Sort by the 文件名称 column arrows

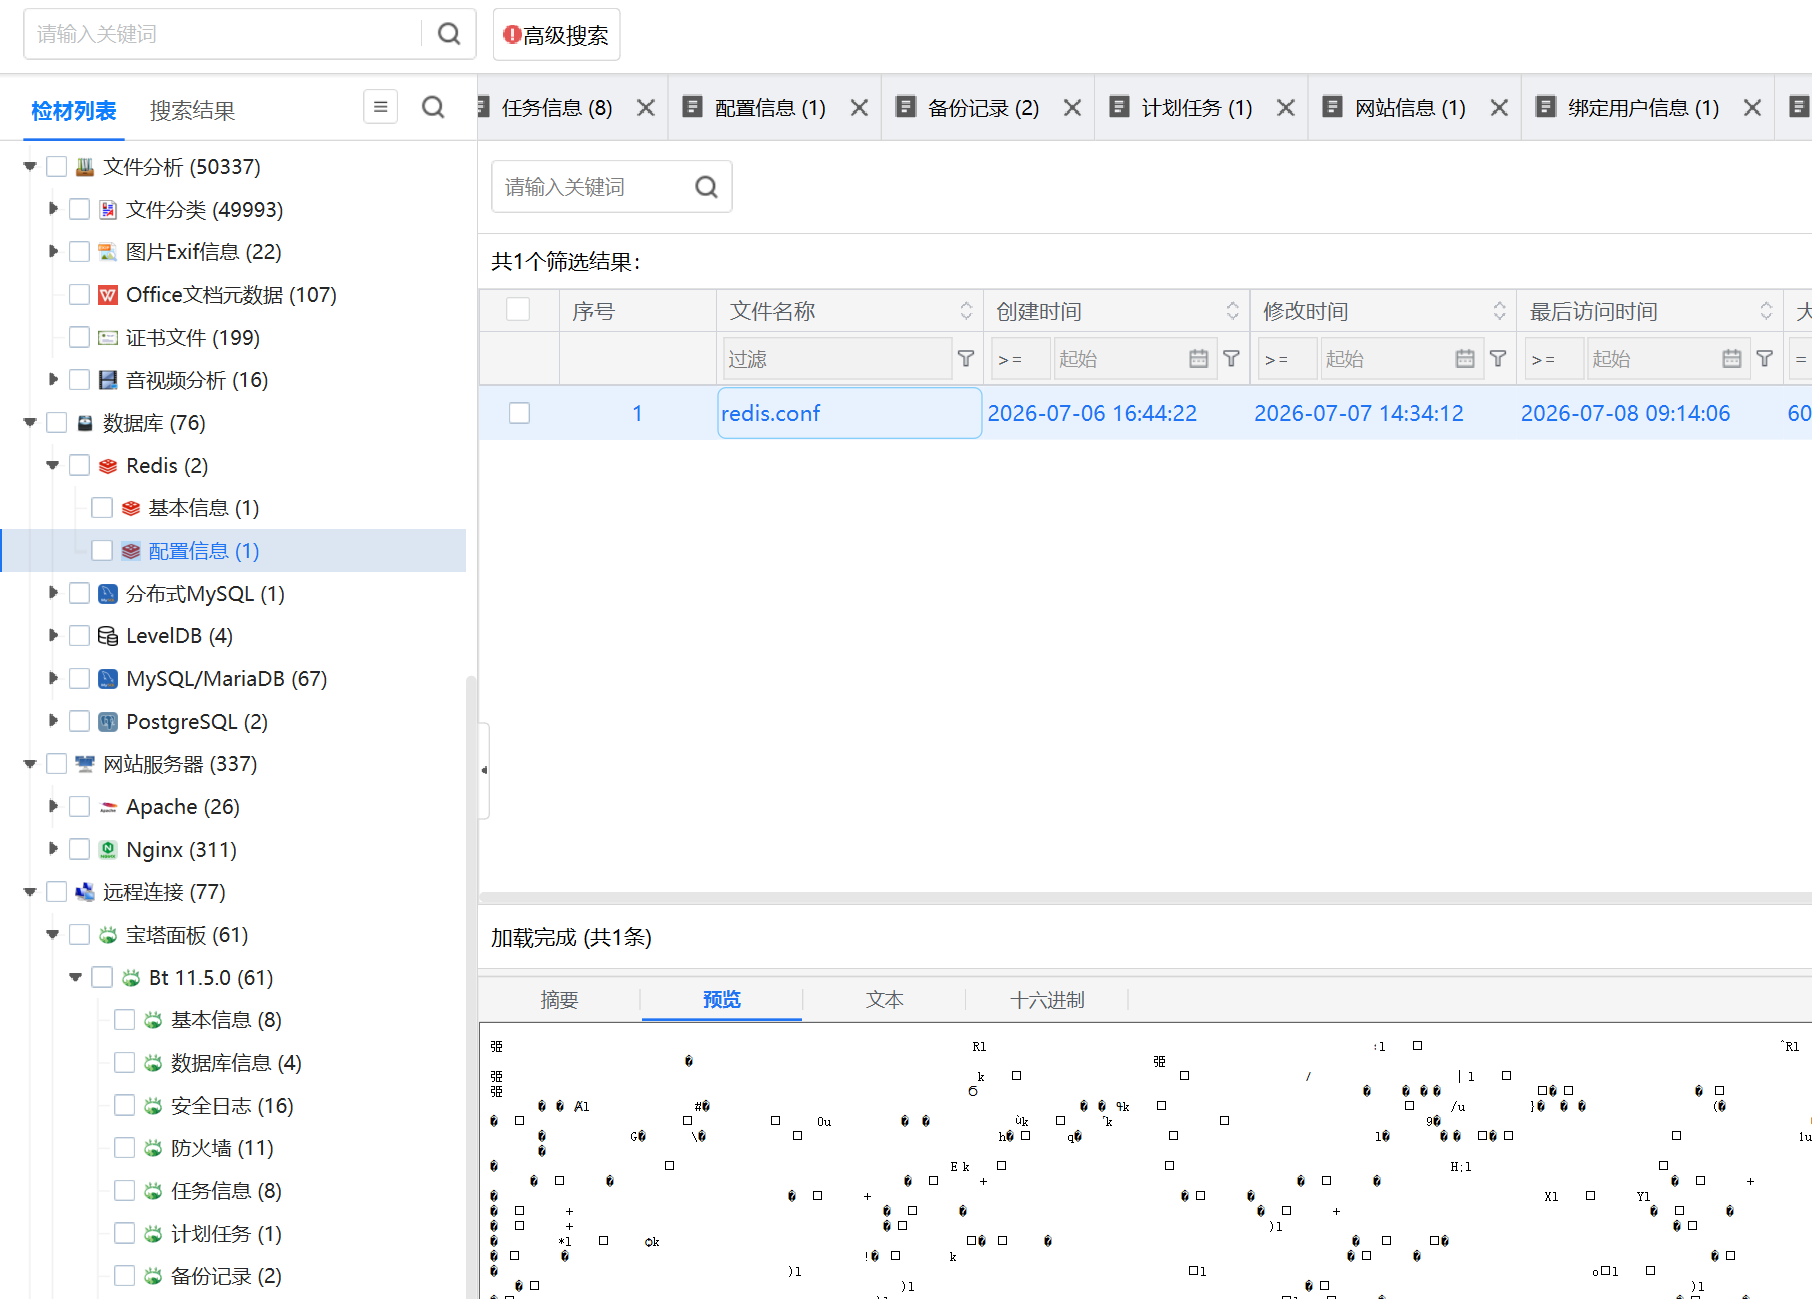966,311
